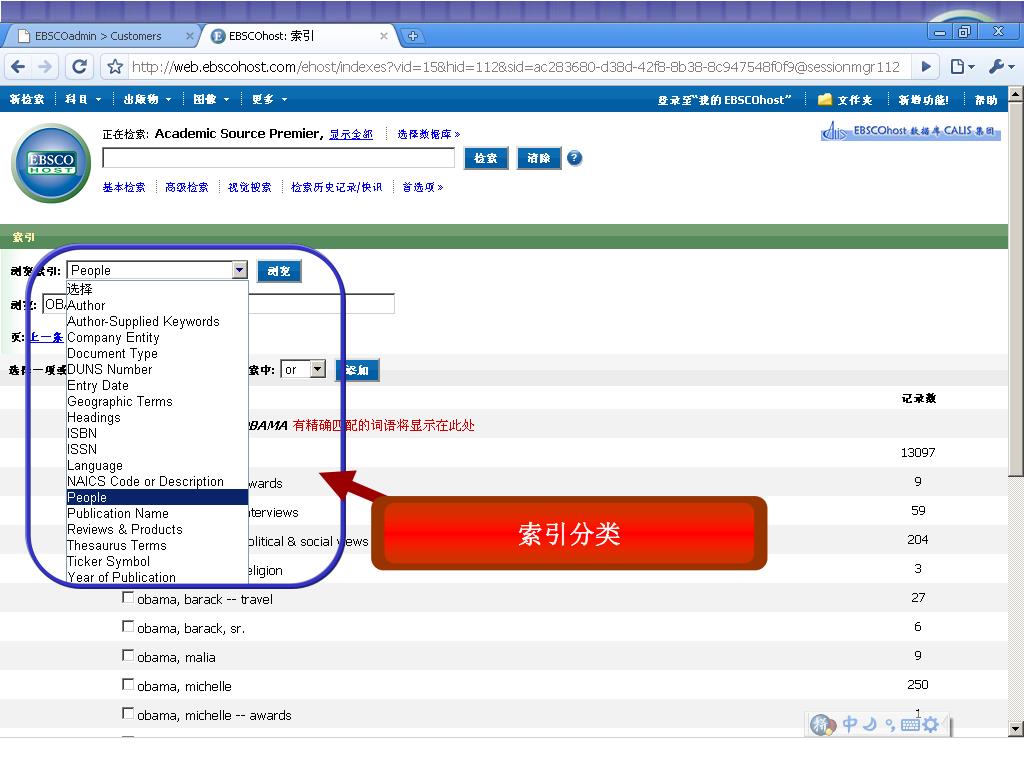Click the 添加 add button

click(357, 370)
